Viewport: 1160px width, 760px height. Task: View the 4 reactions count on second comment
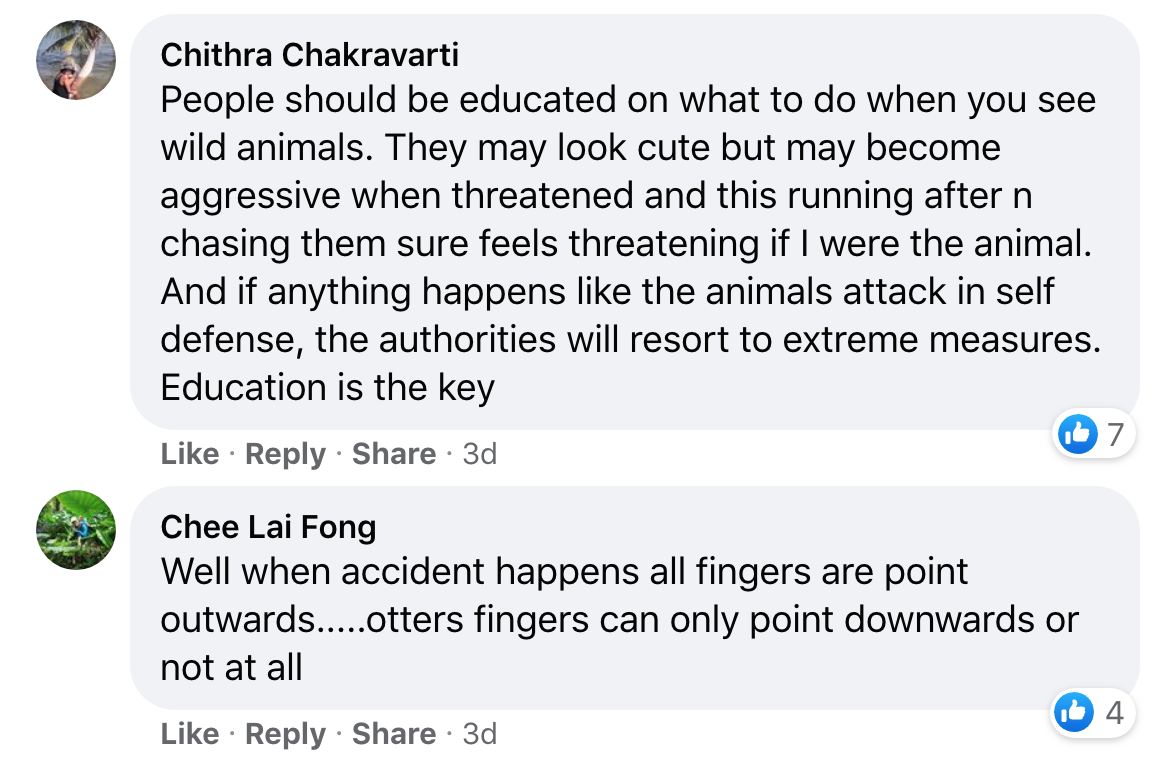[x=1115, y=713]
